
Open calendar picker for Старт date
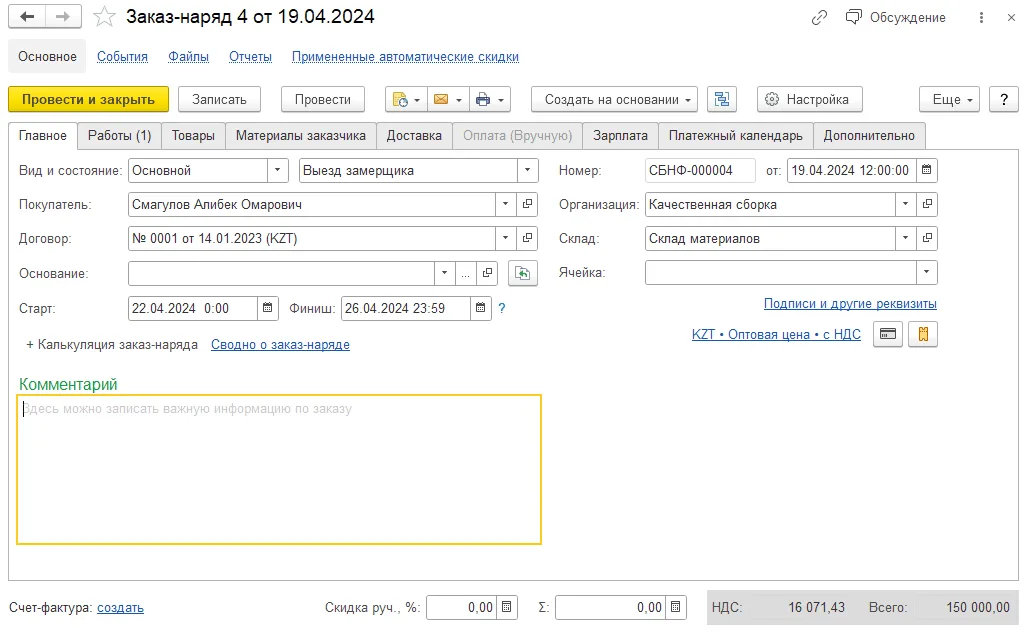click(267, 308)
